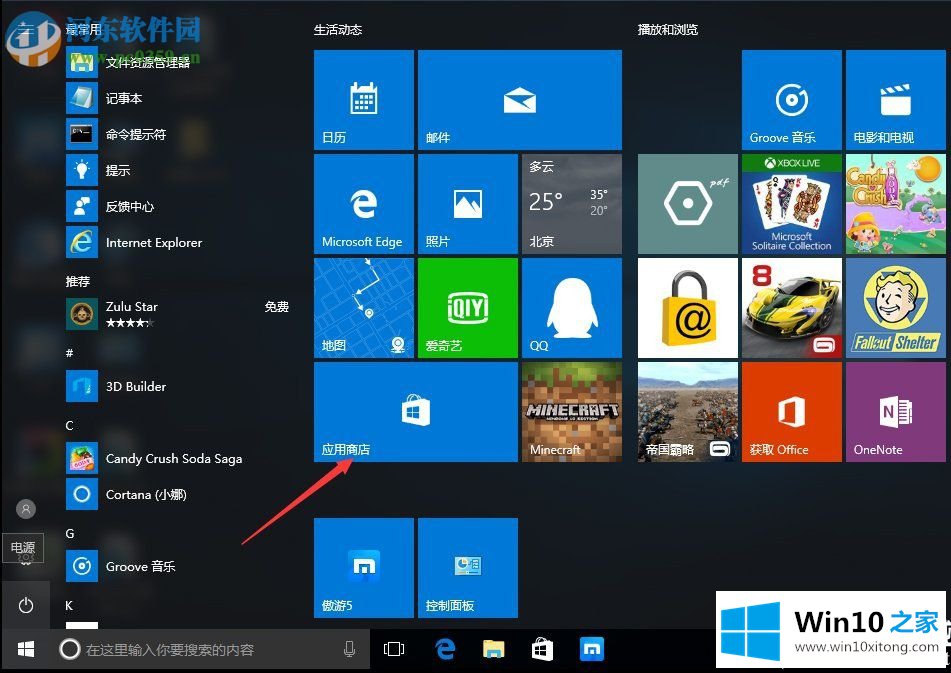Launch the Fallout Shelter tile
Image resolution: width=951 pixels, height=673 pixels.
896,308
